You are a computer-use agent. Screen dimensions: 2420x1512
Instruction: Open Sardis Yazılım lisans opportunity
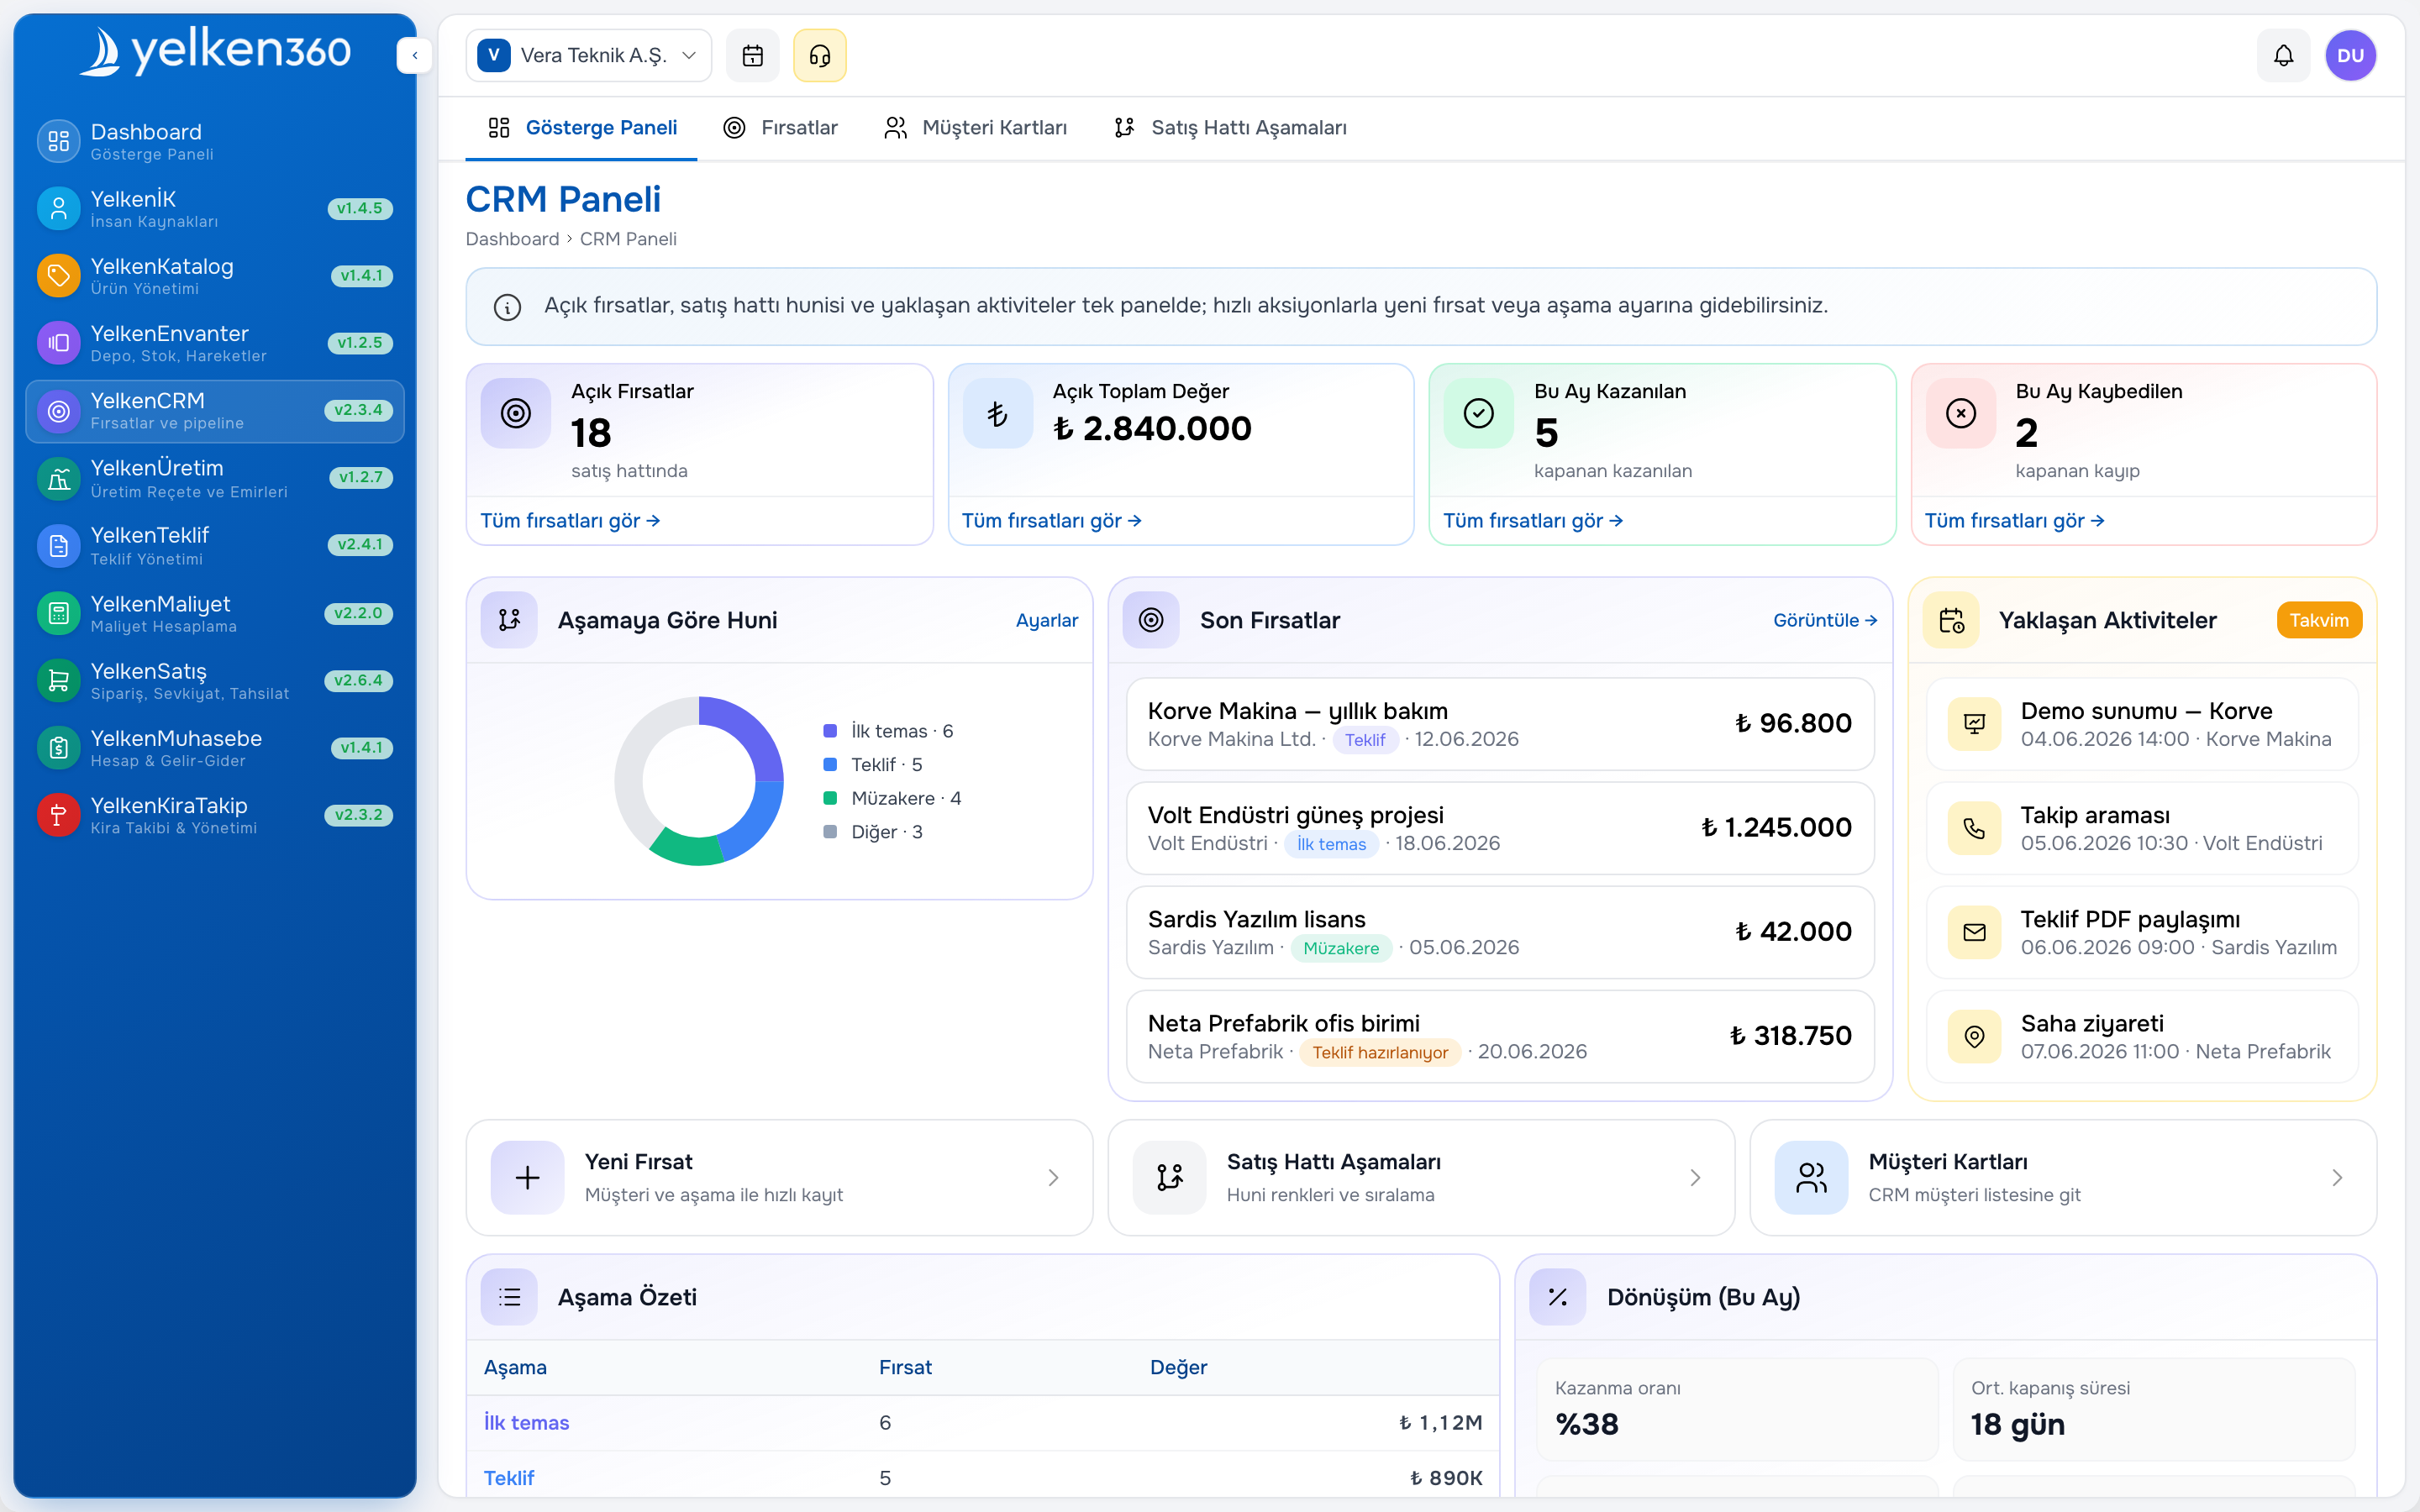[1500, 932]
